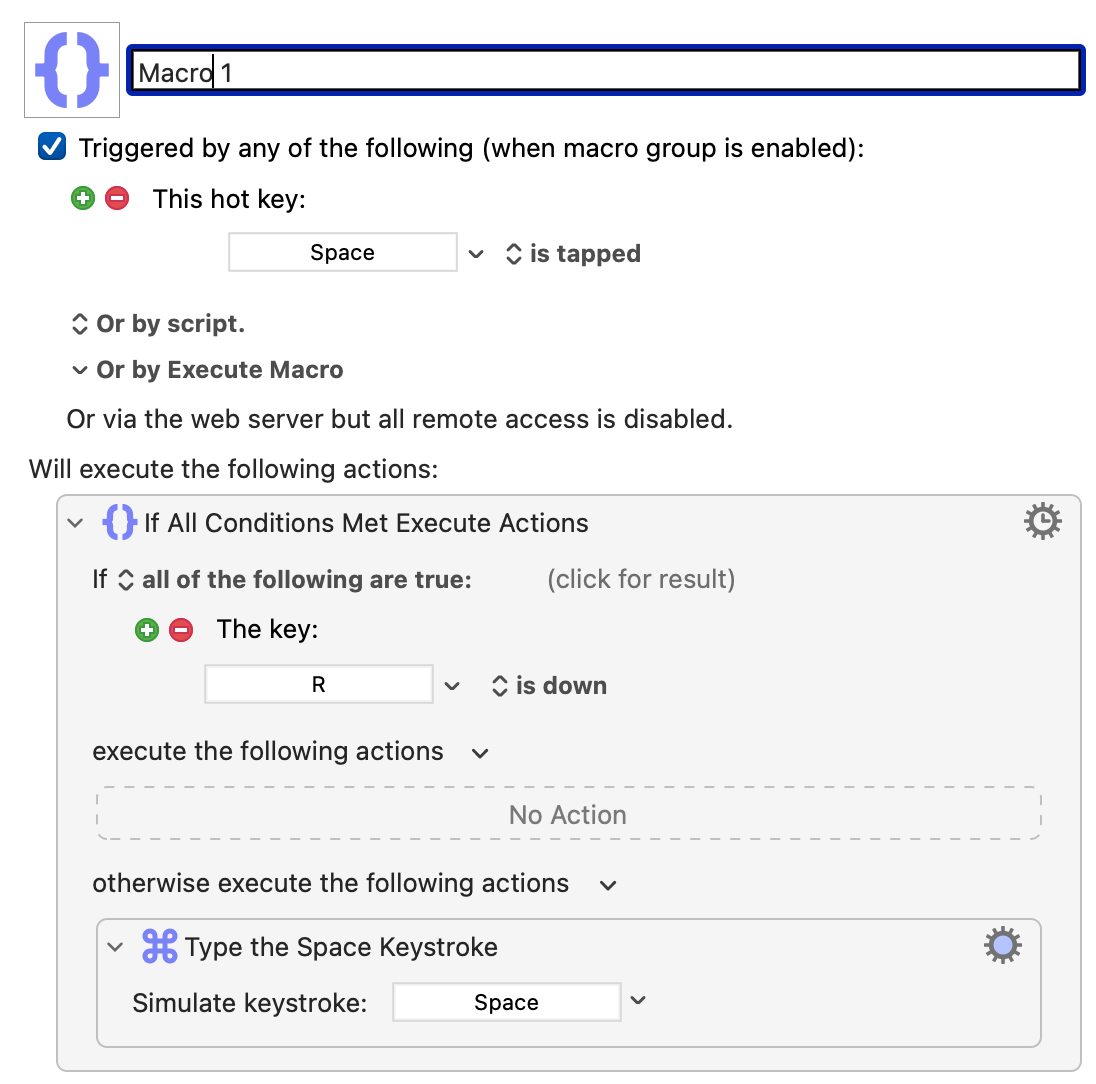Screen dimensions: 1096x1084
Task: Open hot key Space dropdown arrow
Action: (x=476, y=254)
